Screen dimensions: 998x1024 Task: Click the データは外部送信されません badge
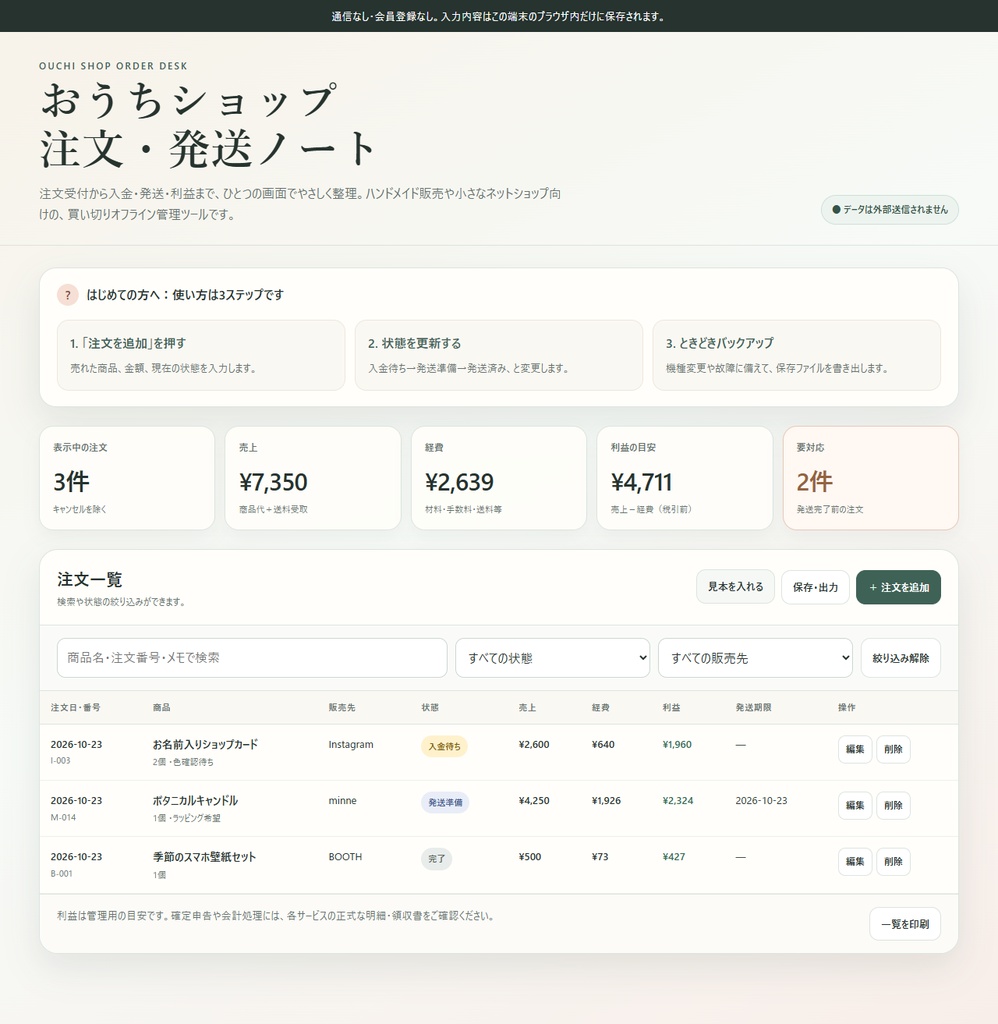(x=890, y=210)
